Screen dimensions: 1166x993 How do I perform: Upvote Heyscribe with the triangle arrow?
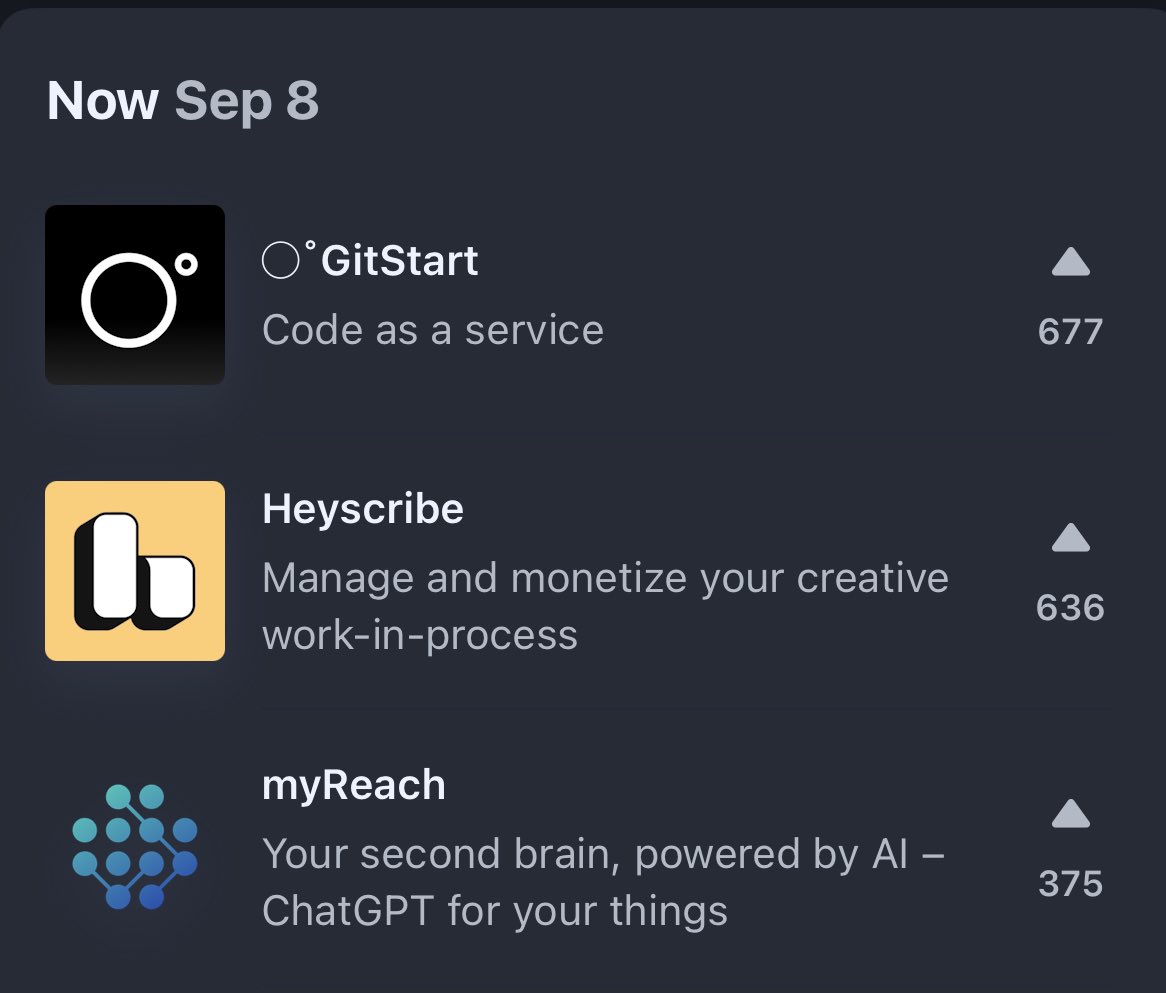1071,538
